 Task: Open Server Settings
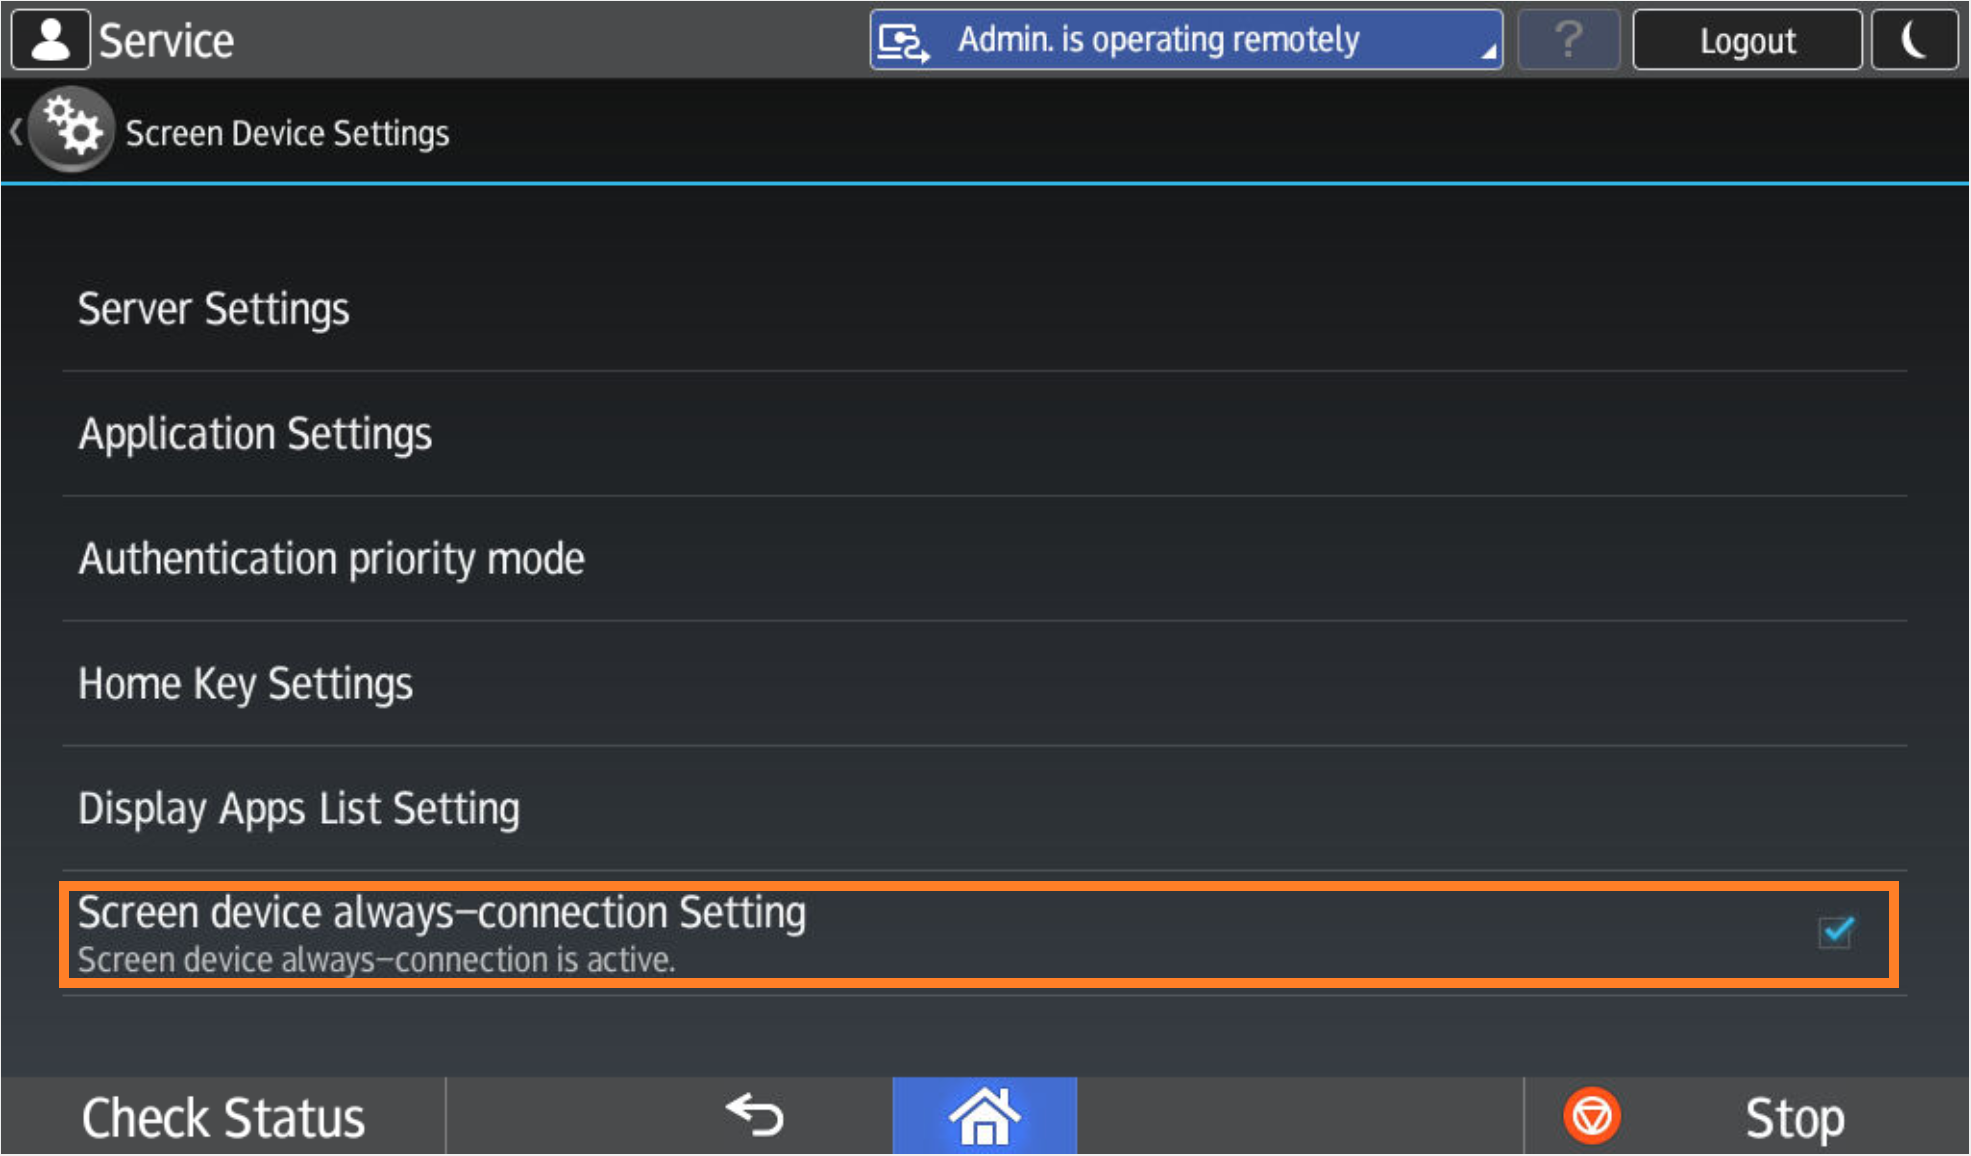pyautogui.click(x=214, y=309)
